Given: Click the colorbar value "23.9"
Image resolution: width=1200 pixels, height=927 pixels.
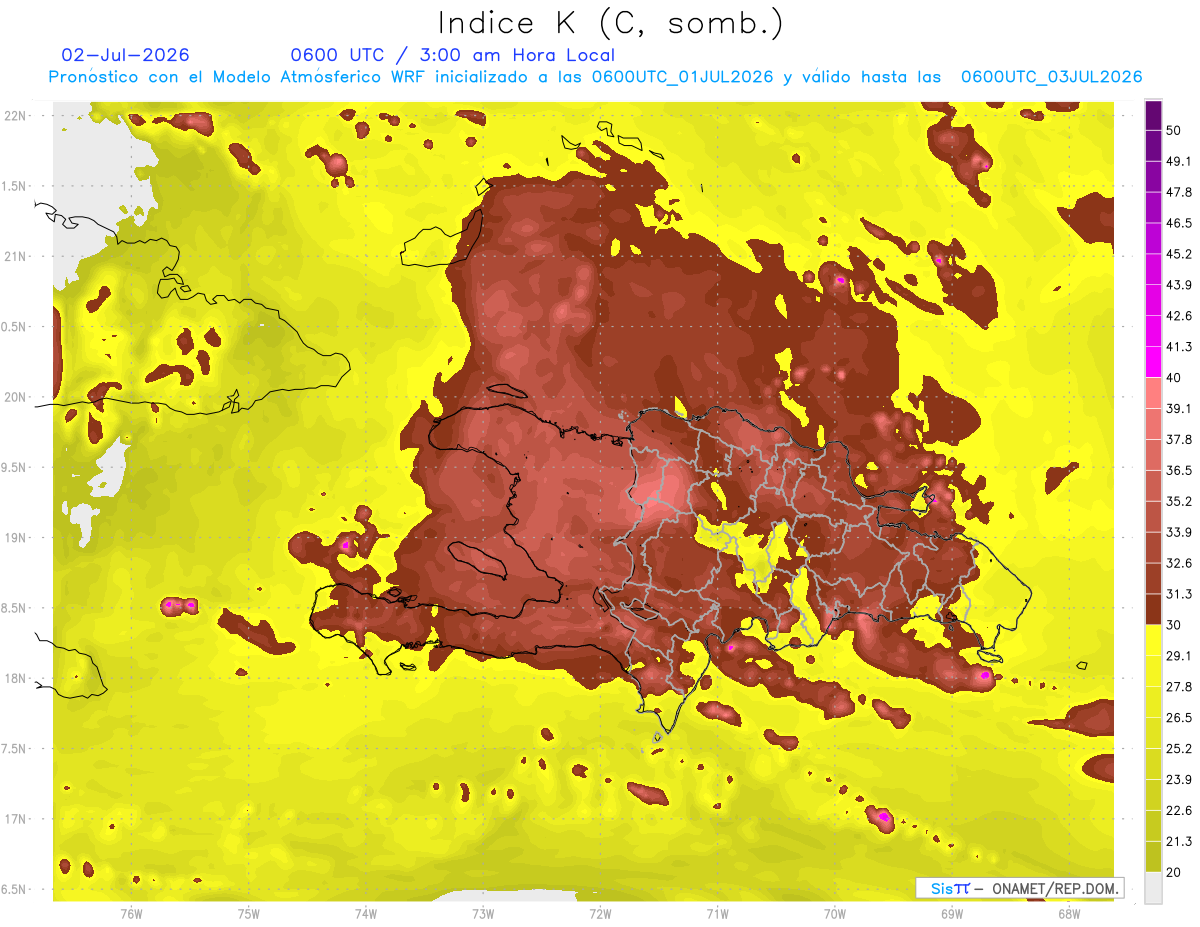Looking at the screenshot, I should point(1178,779).
